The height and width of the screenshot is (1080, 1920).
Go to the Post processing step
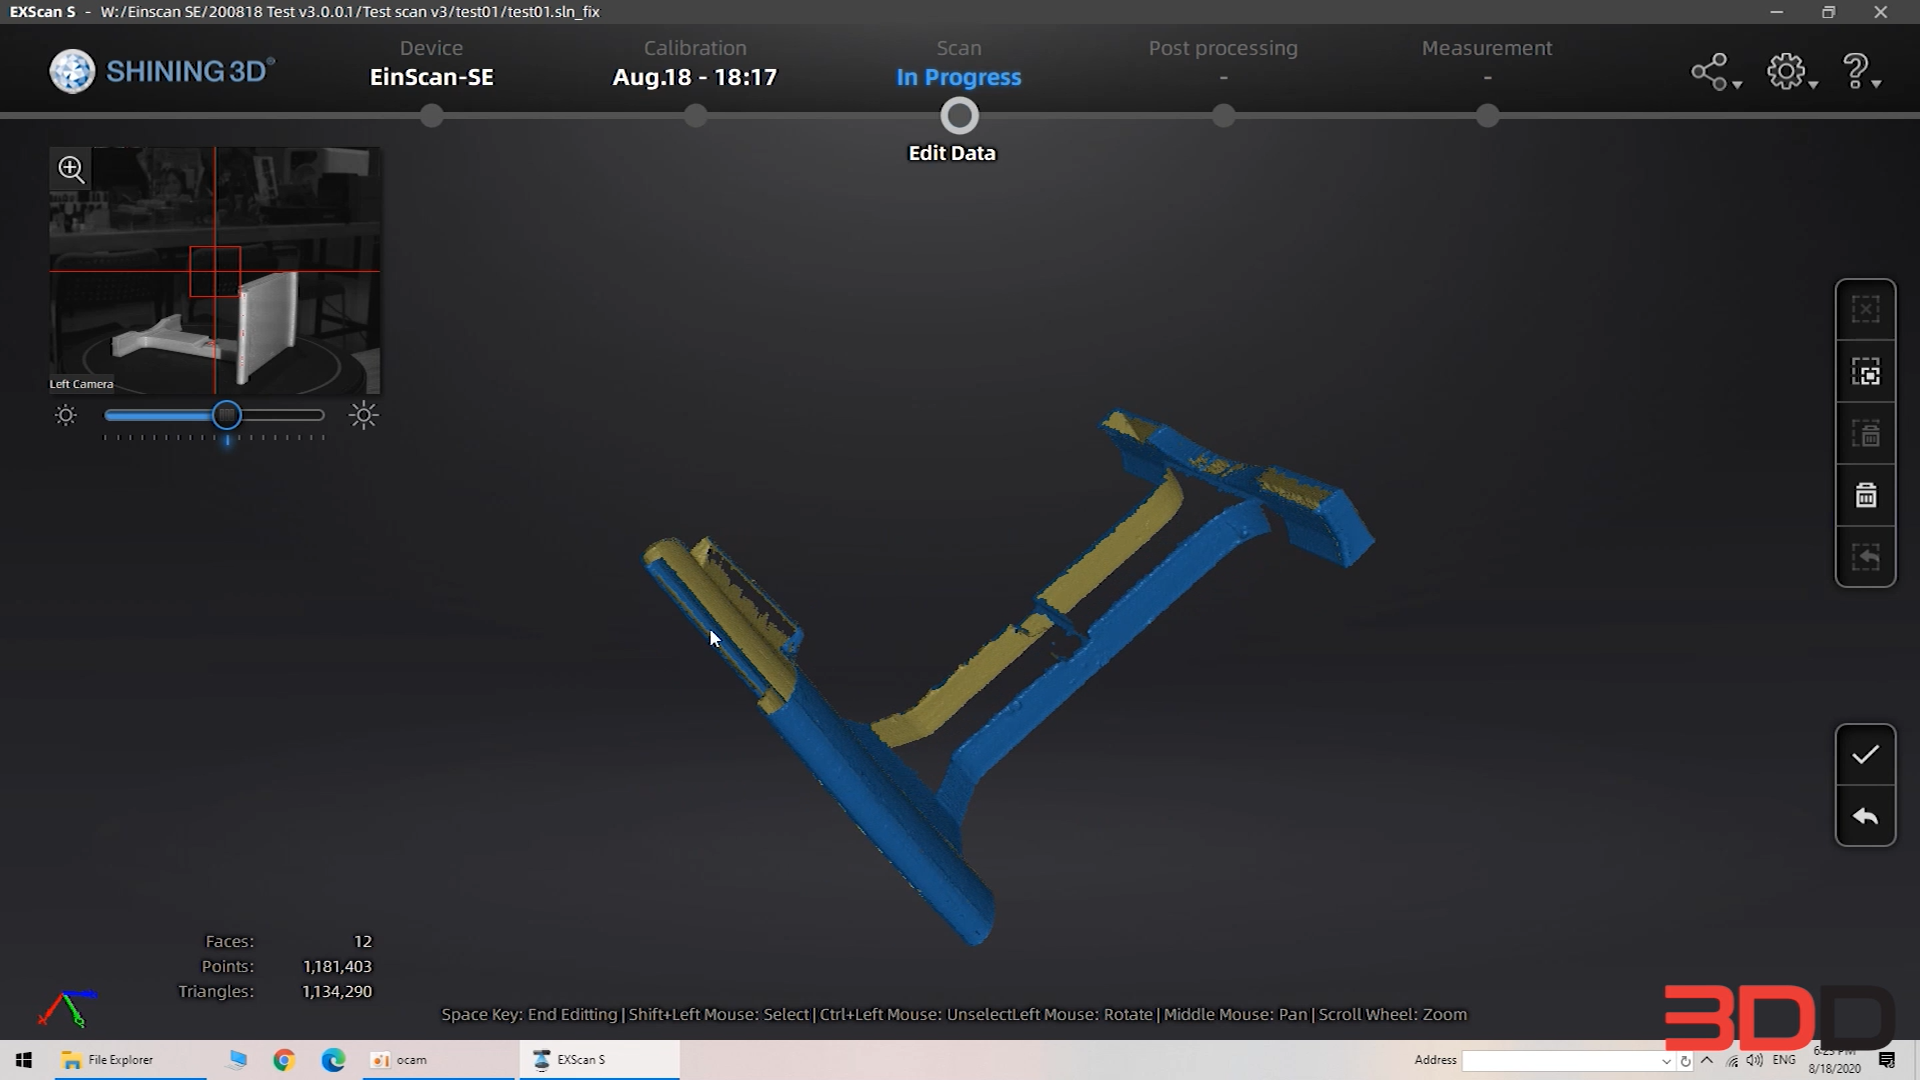[1223, 48]
